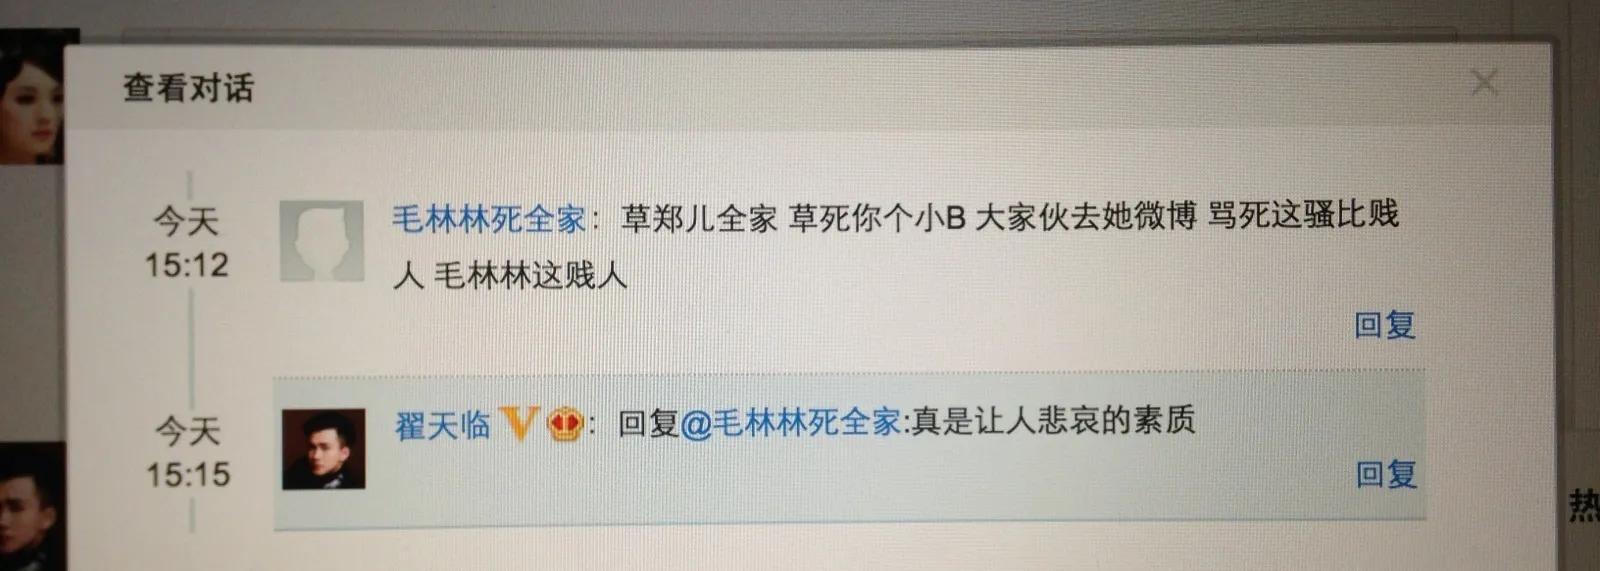Open the first commenter's blue username link
This screenshot has height=571, width=1600.
pos(489,219)
